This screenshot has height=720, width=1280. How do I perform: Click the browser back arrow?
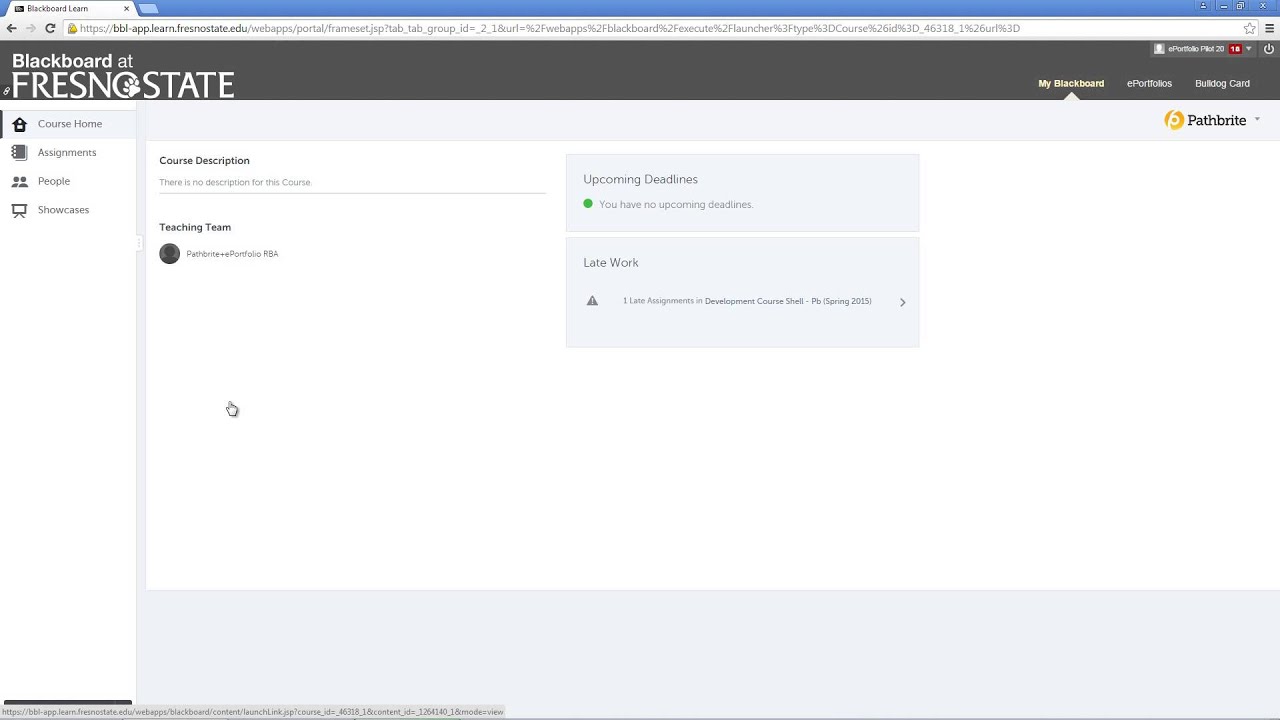(11, 28)
